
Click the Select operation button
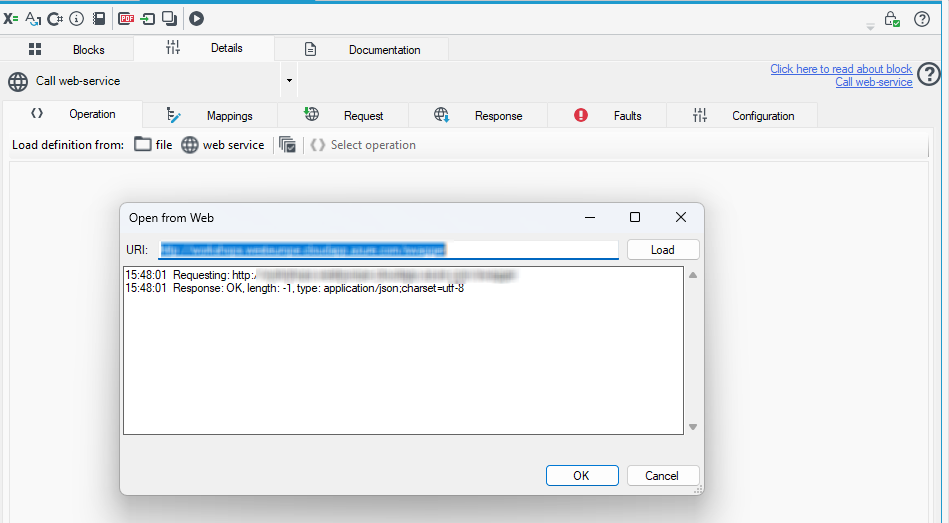[x=363, y=145]
